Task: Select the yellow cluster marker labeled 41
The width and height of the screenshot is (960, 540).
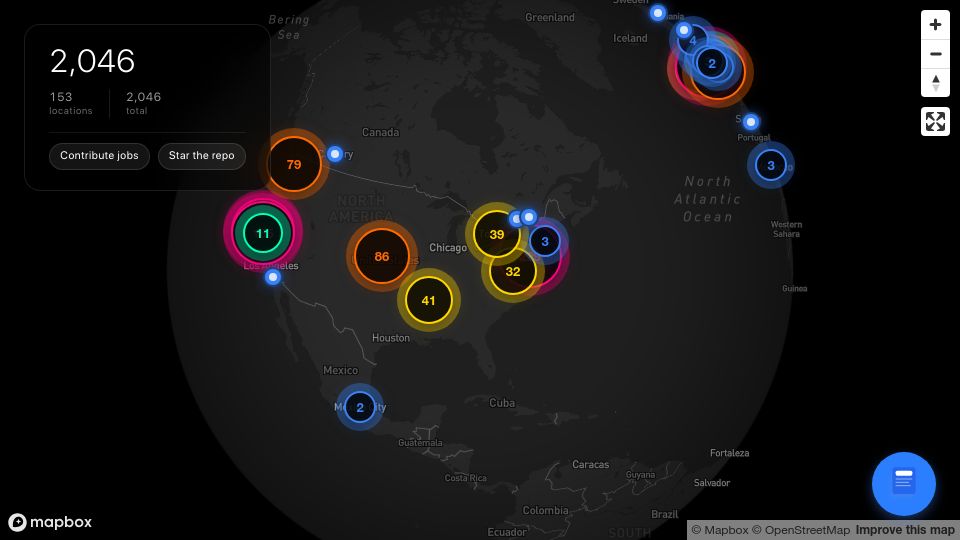Action: (429, 300)
